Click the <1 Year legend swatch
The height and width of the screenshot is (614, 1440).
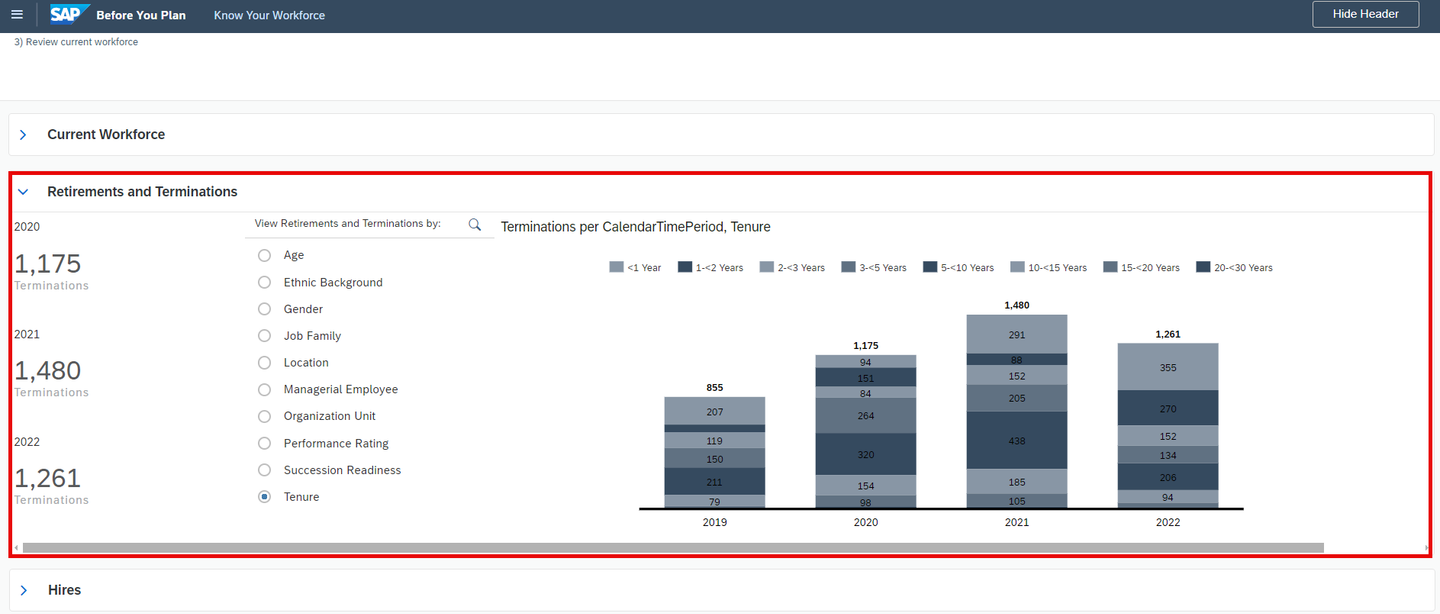click(x=616, y=267)
